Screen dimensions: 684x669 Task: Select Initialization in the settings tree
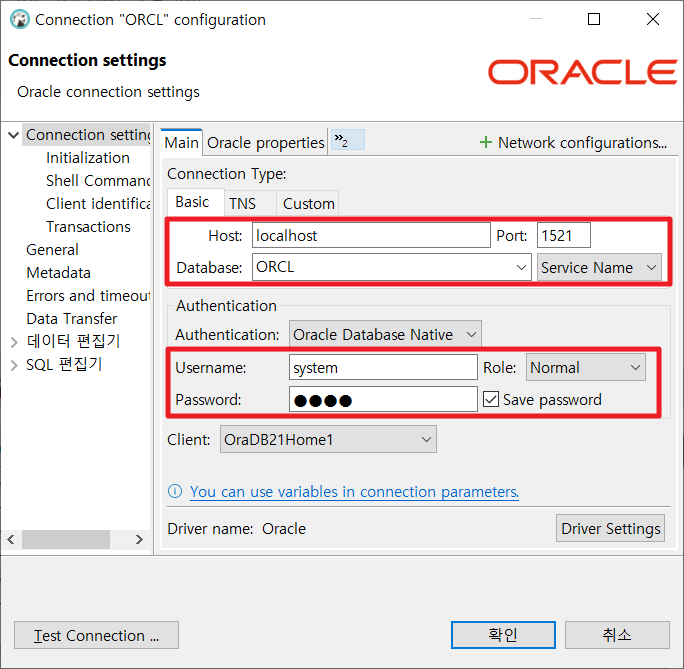[x=88, y=158]
